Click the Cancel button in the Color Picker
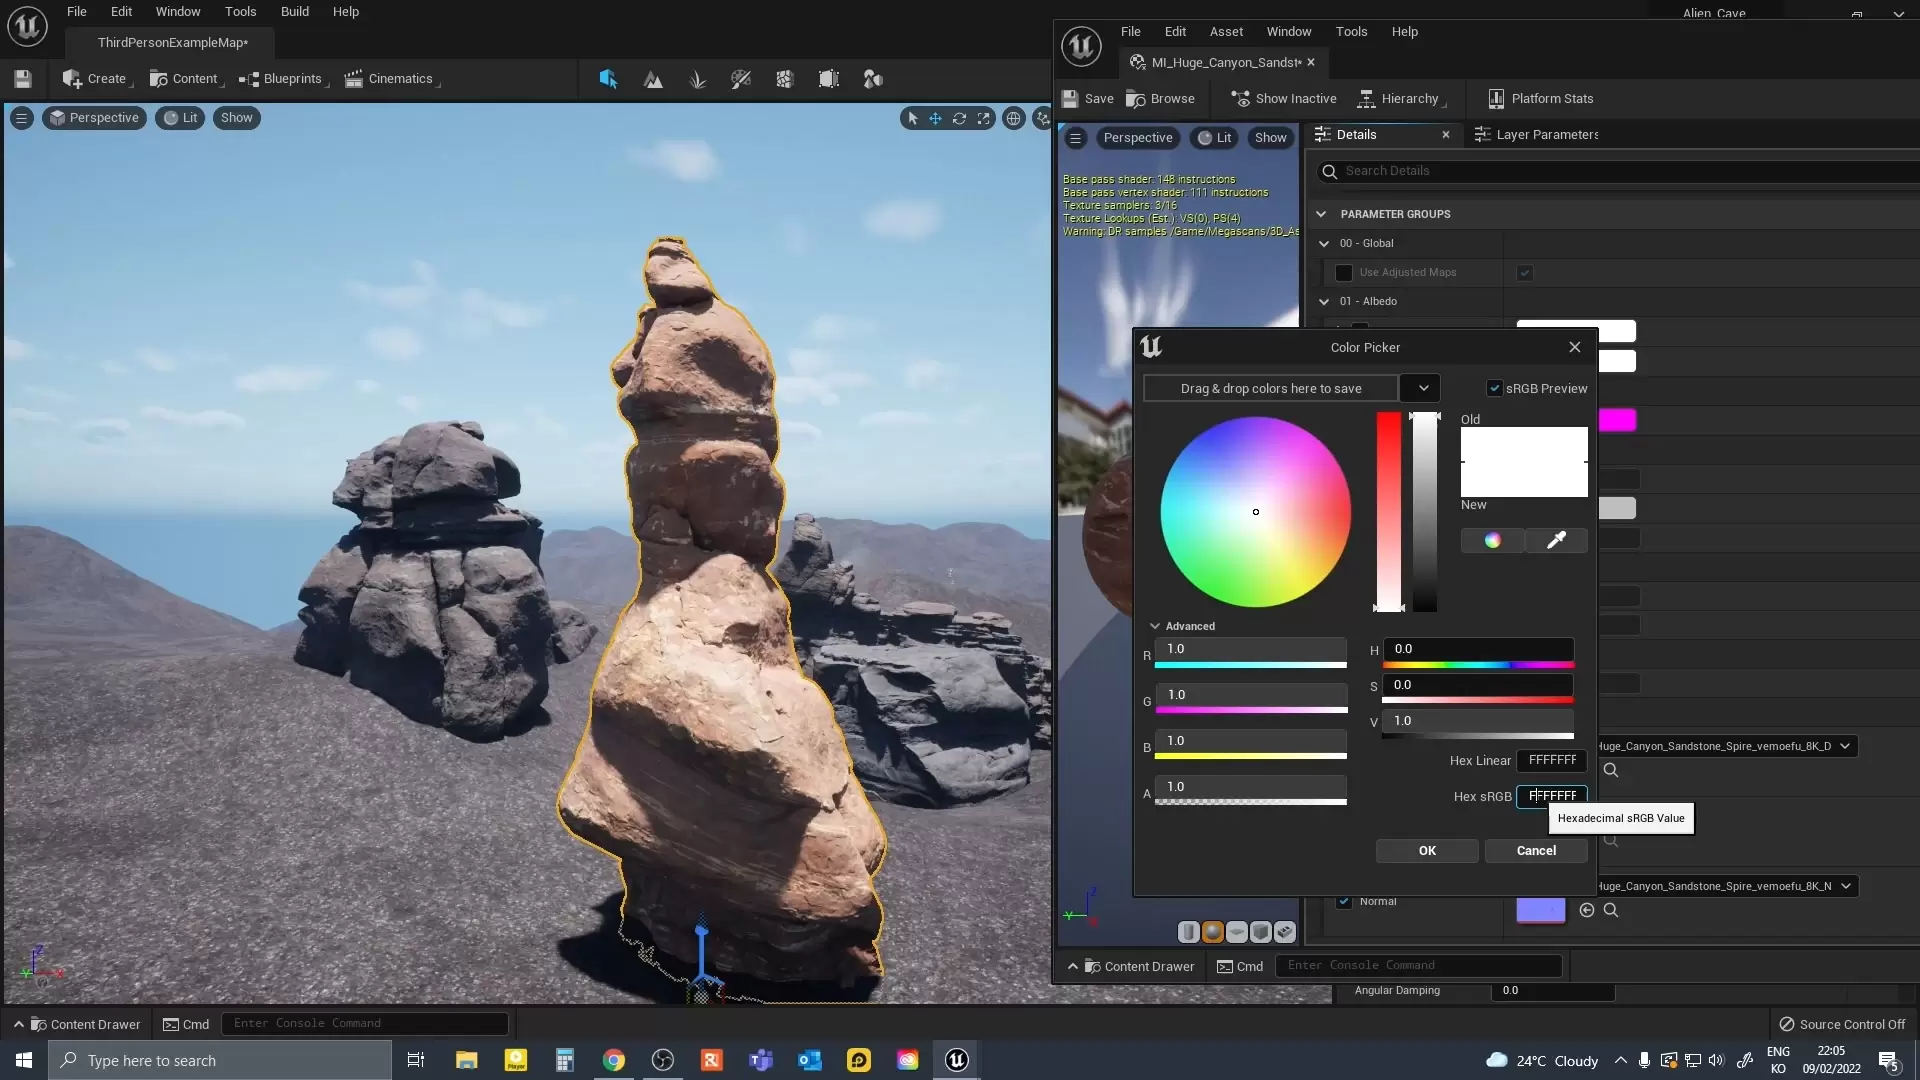Screen dimensions: 1920x1080 click(x=1536, y=850)
